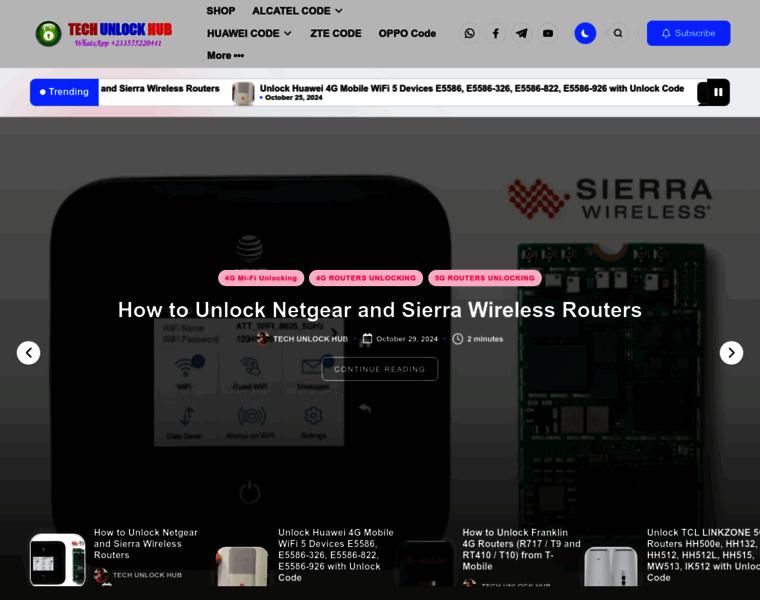Screen dimensions: 760x600
Task: Expand the HUAWEI CODE dropdown
Action: [249, 33]
